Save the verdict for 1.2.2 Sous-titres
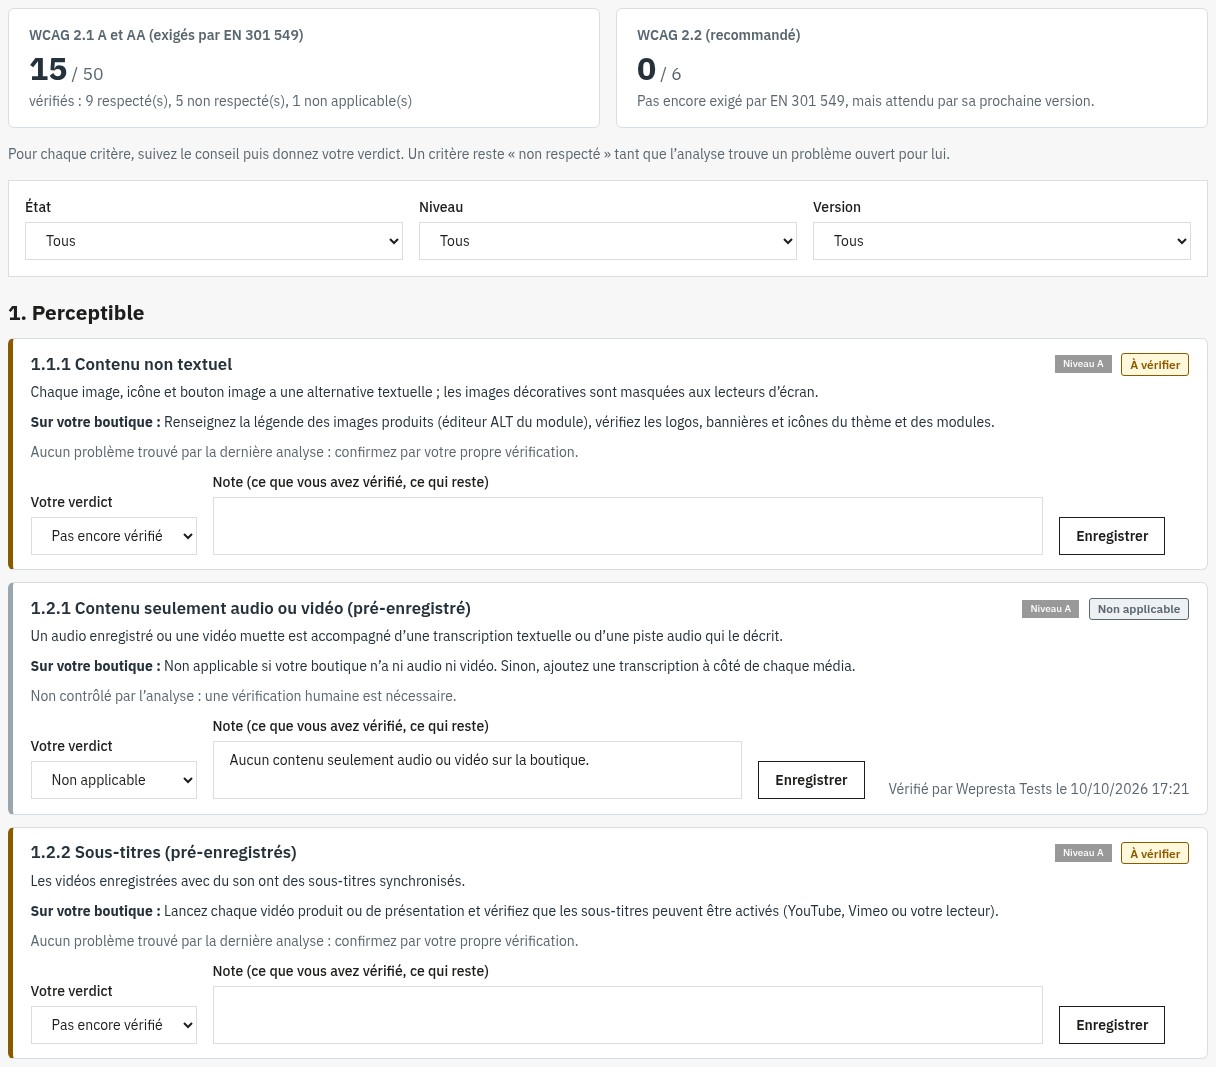 (x=1112, y=1025)
